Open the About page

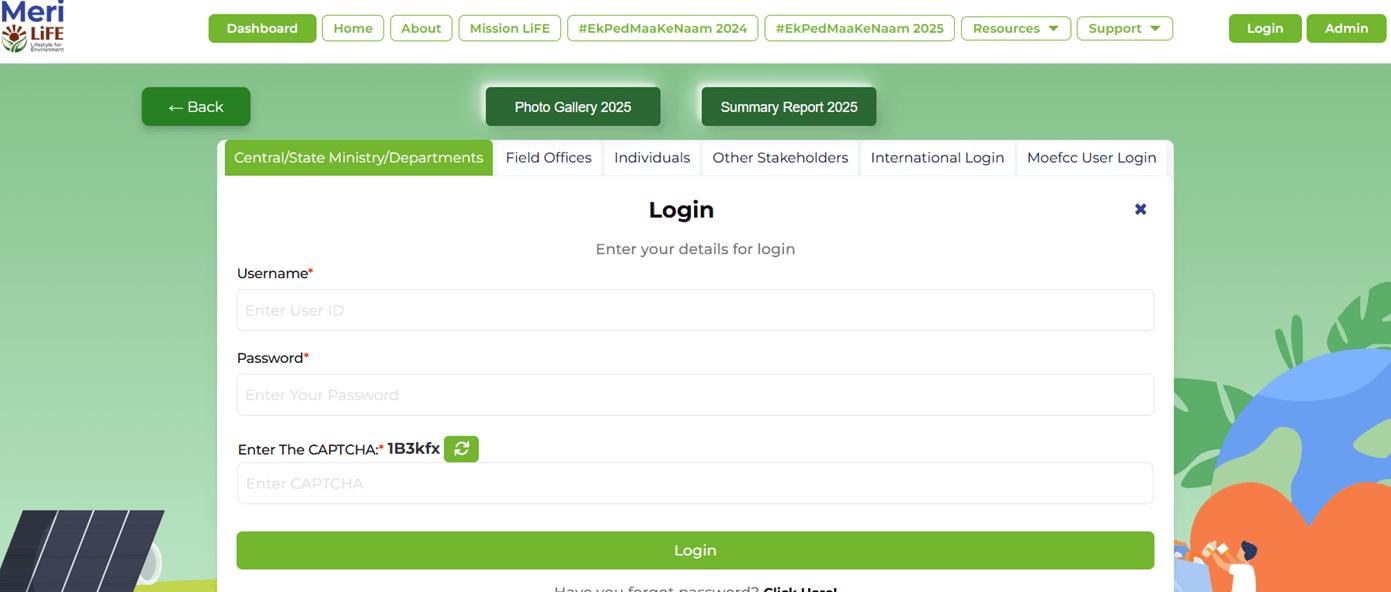[x=421, y=28]
